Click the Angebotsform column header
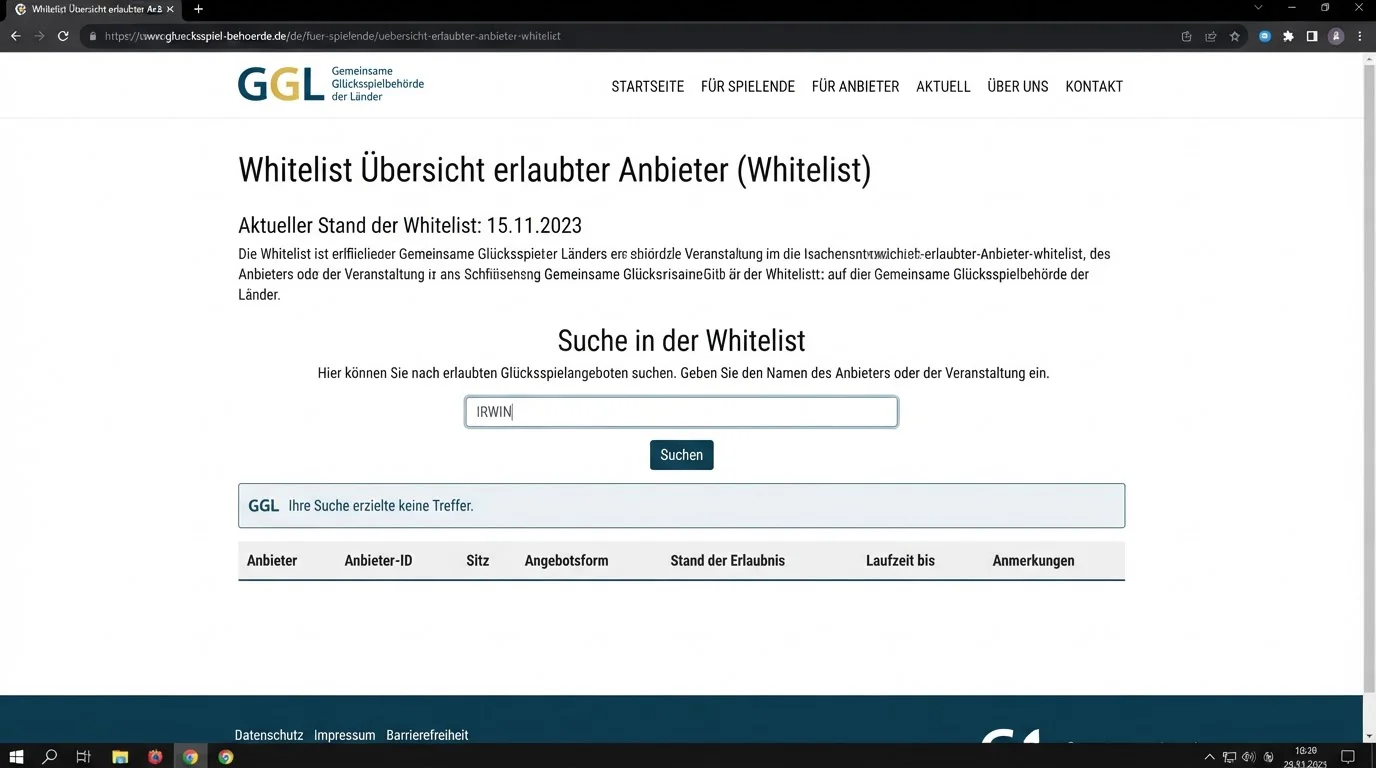 click(567, 561)
